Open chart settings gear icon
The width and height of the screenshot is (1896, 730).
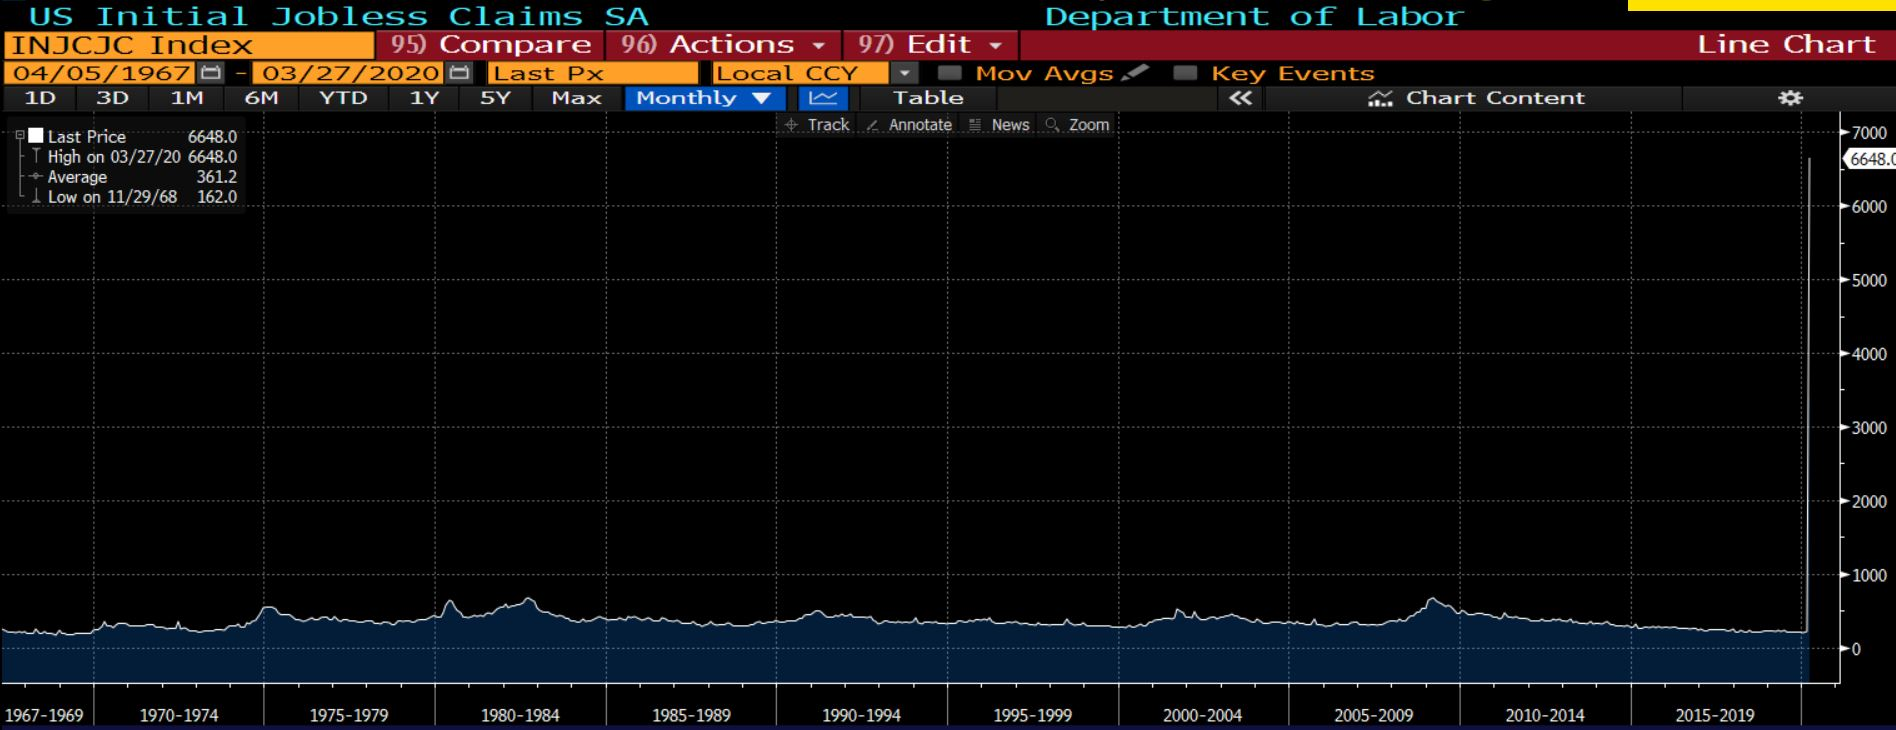(1790, 98)
